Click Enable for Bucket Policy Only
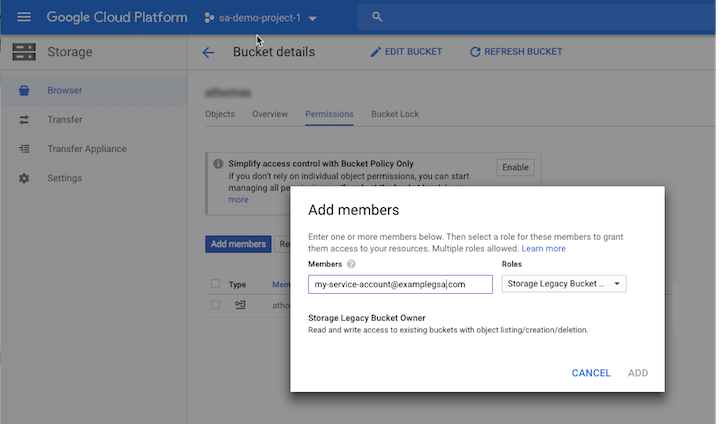 point(515,167)
